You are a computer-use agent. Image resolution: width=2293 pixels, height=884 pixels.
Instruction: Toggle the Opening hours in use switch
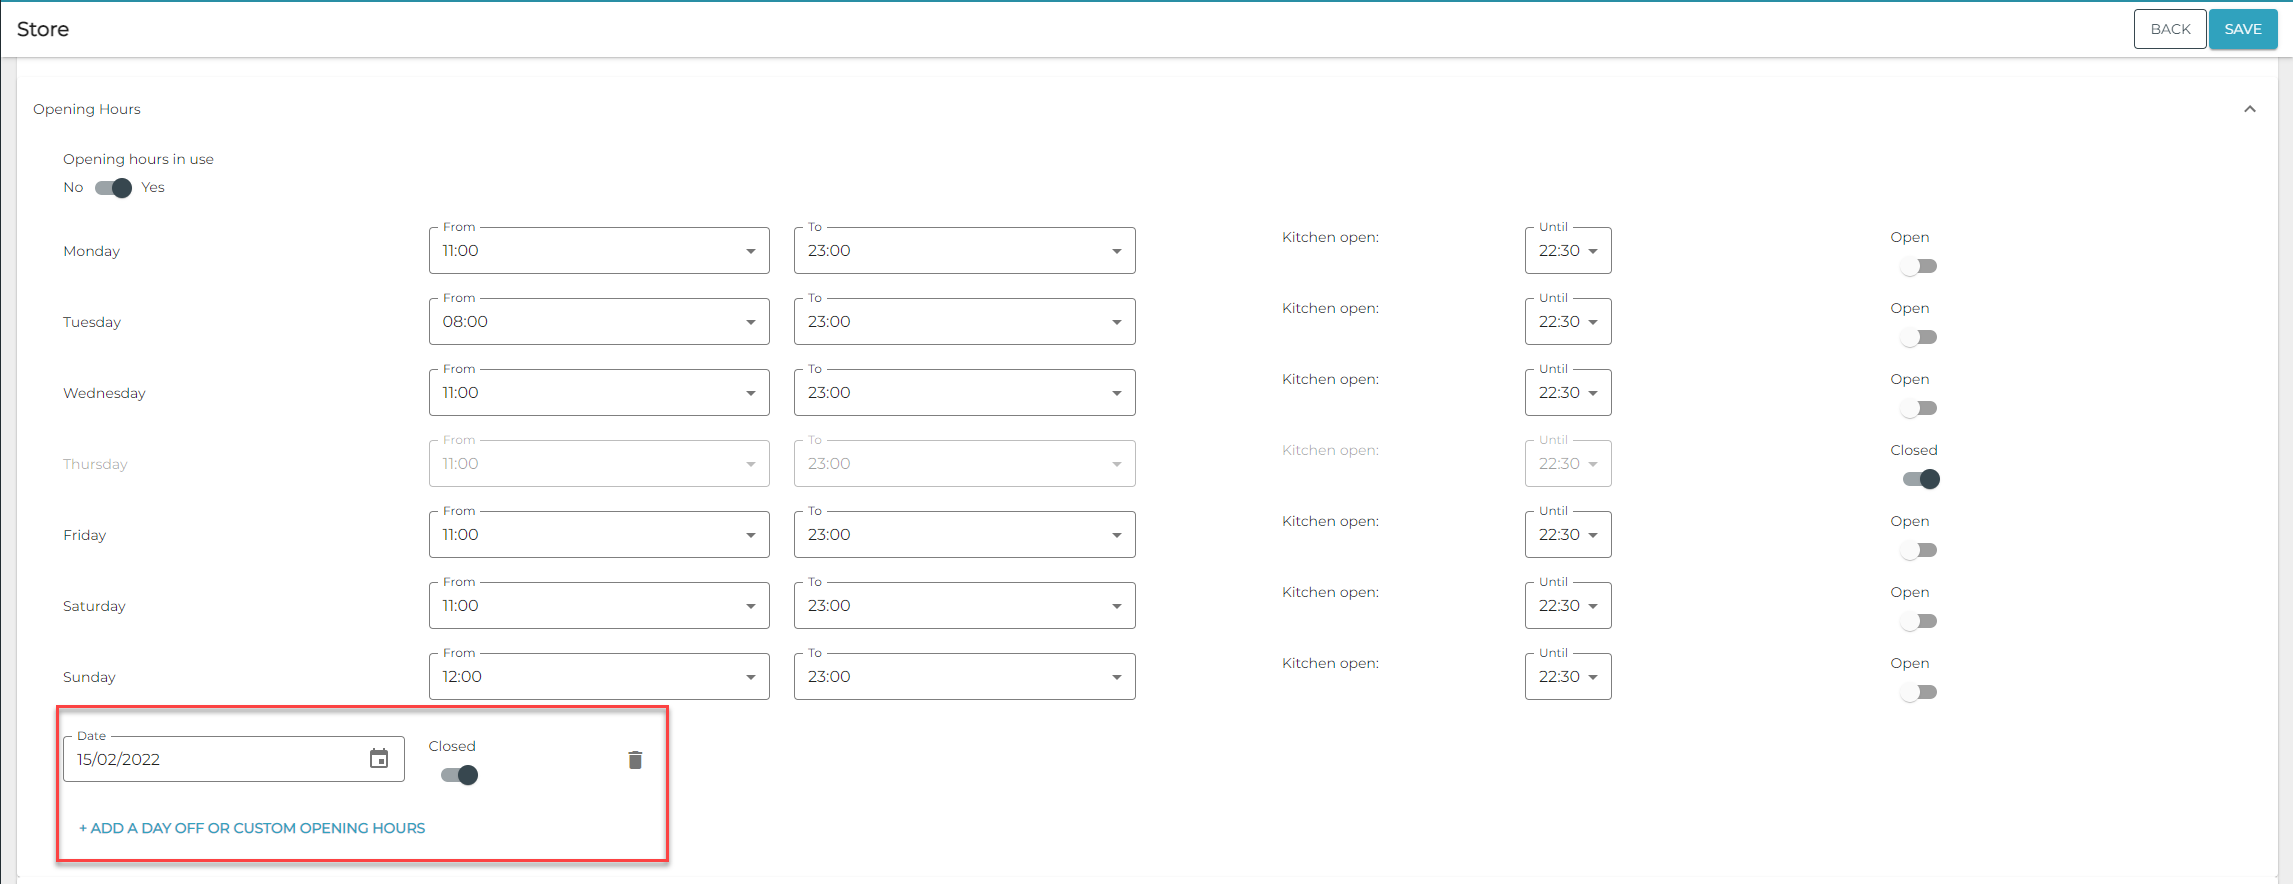(113, 188)
